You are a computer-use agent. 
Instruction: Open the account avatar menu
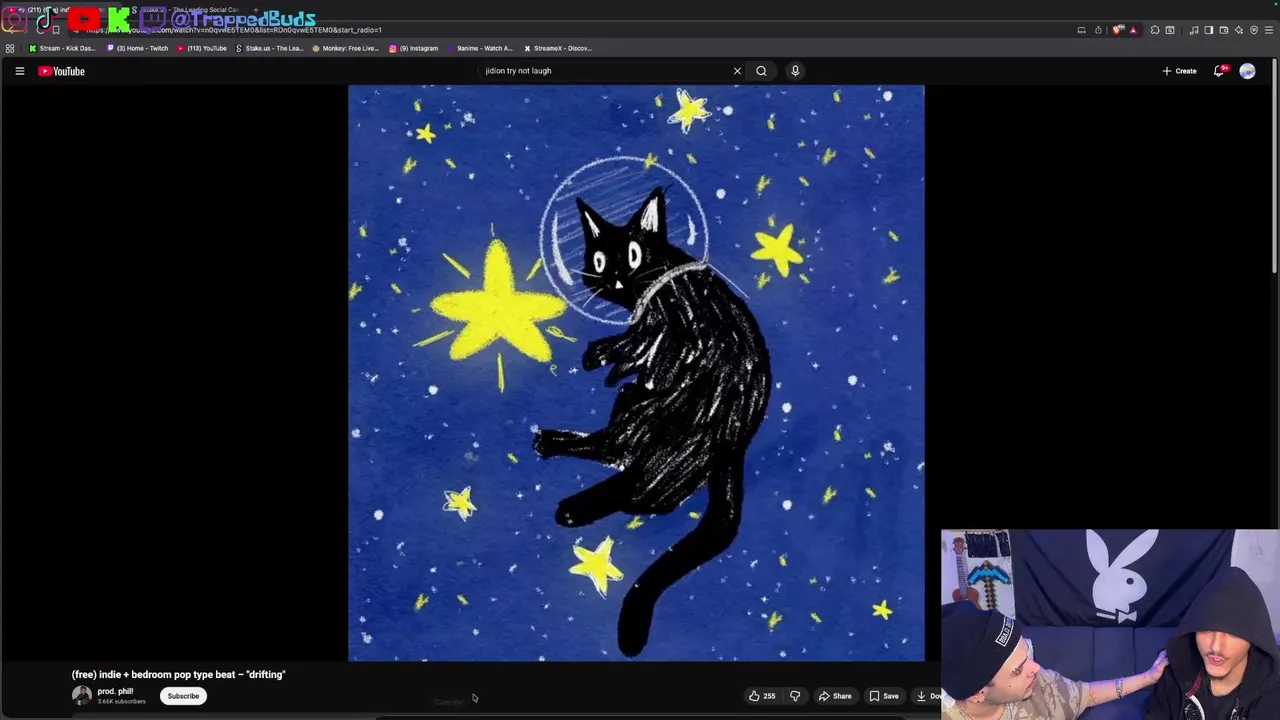pyautogui.click(x=1247, y=71)
